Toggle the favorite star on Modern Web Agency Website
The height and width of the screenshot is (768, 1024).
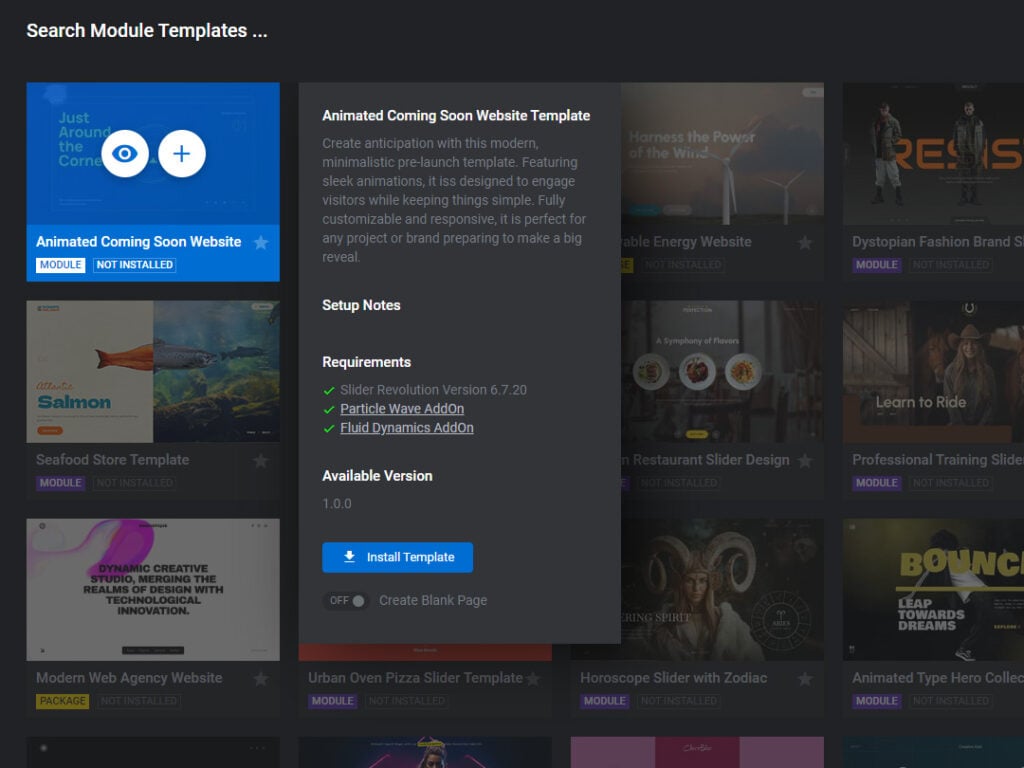click(262, 679)
